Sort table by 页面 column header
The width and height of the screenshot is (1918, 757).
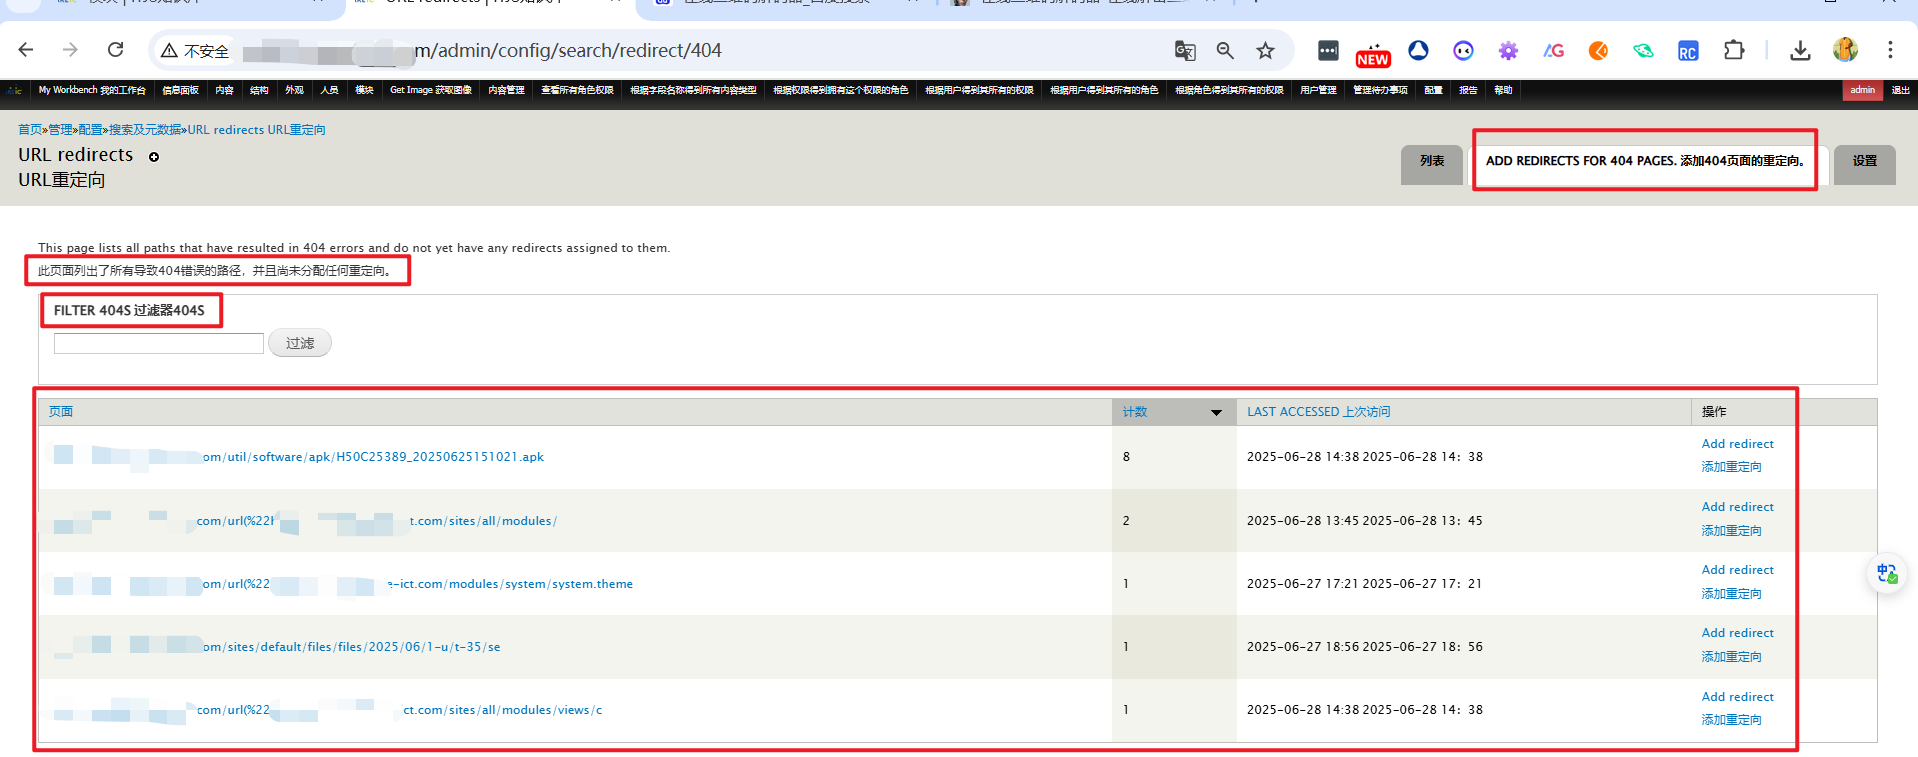pyautogui.click(x=61, y=412)
